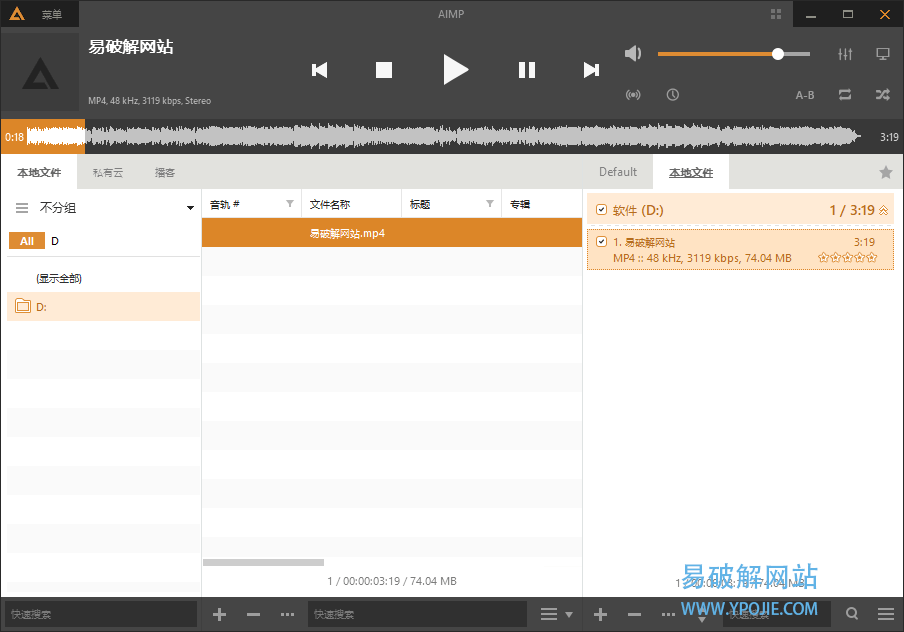Open the equalizer and sound effects icon
Screen dimensions: 904x632
pos(845,54)
